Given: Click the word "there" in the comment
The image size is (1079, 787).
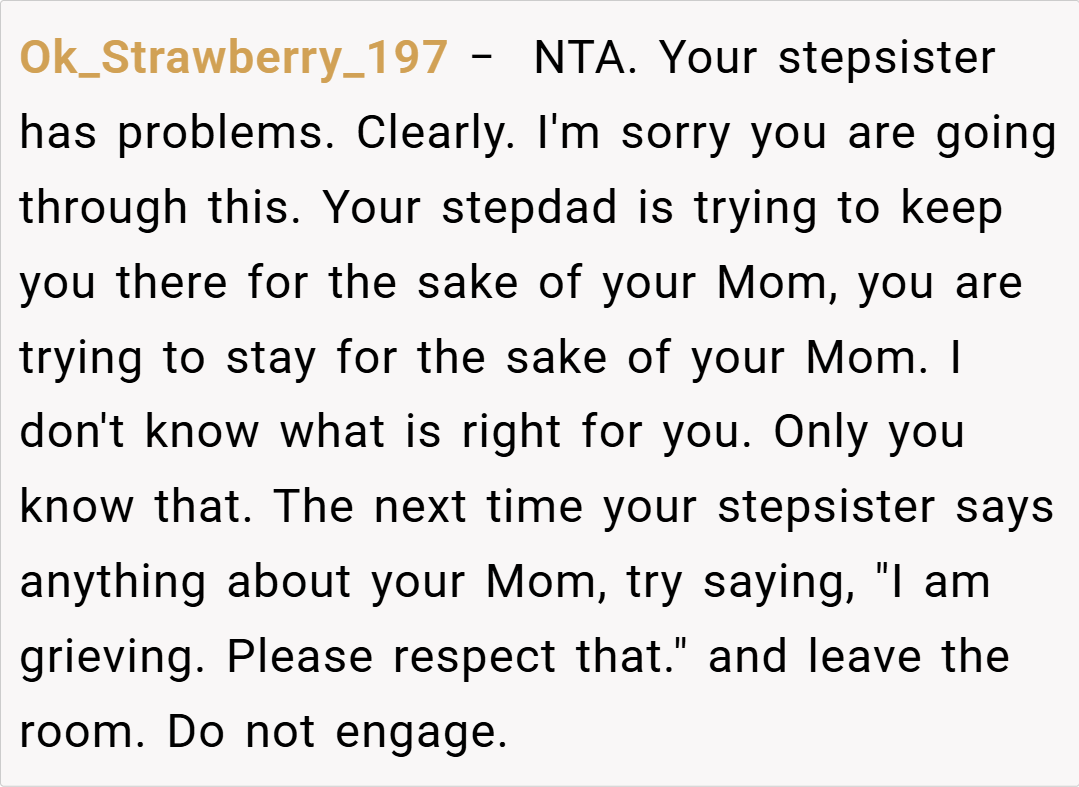Looking at the screenshot, I should point(174,284).
